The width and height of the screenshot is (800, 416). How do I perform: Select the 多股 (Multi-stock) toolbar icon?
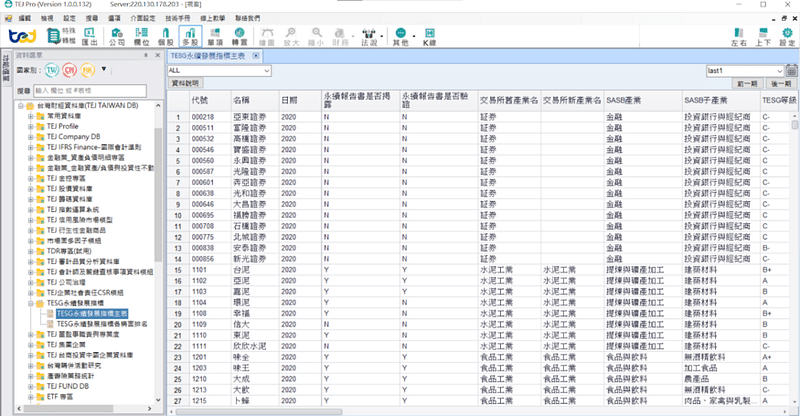[190, 38]
